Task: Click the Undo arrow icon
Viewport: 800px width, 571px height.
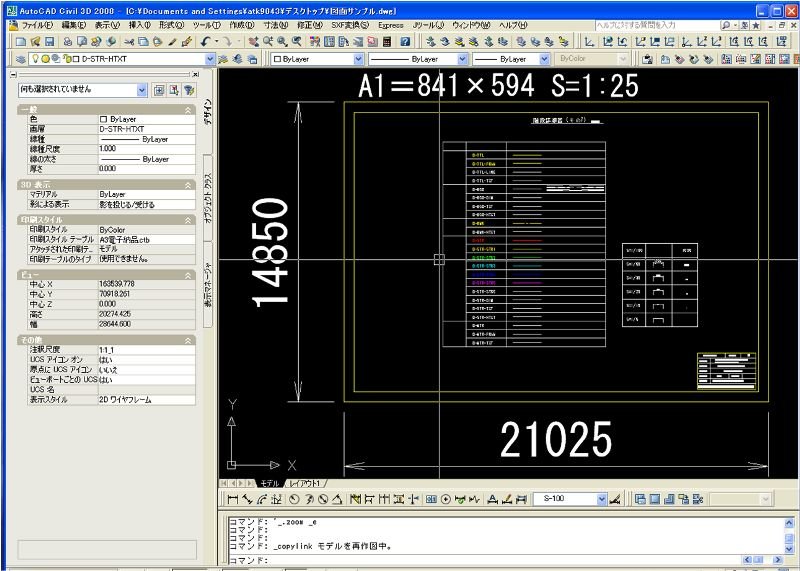Action: coord(205,42)
